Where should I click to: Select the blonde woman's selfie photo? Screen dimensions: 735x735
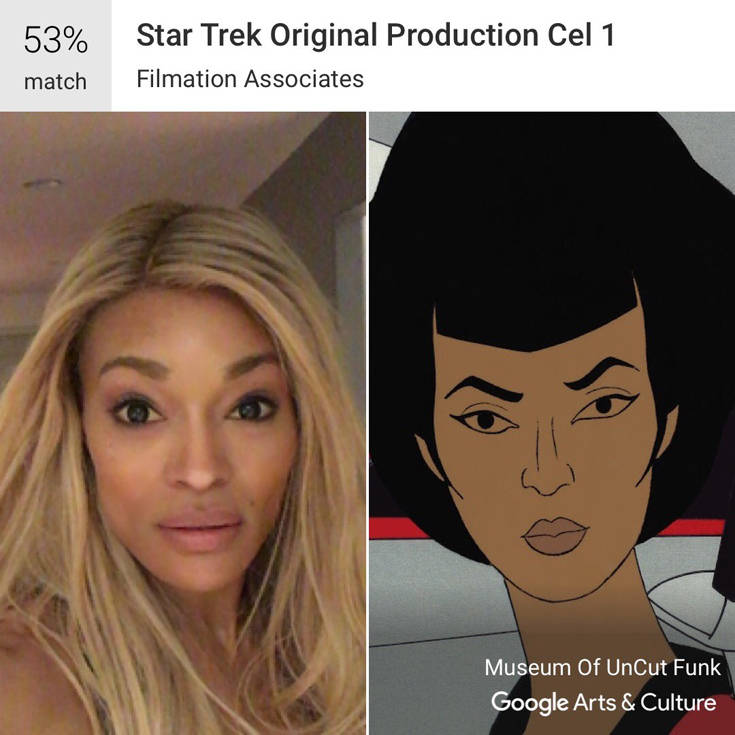pyautogui.click(x=183, y=423)
